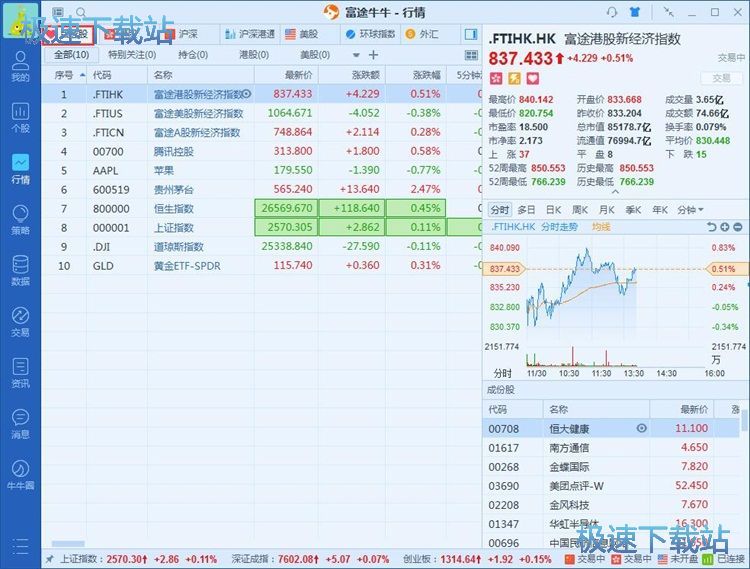
Task: Select the 腾讯控股 row
Action: point(262,151)
